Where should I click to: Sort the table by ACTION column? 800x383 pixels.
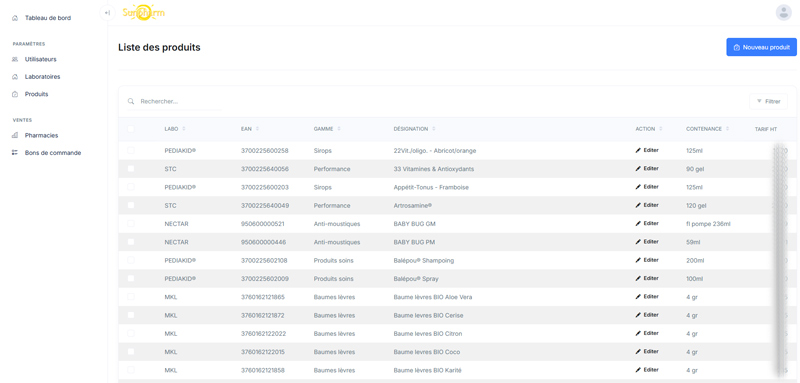pyautogui.click(x=649, y=129)
